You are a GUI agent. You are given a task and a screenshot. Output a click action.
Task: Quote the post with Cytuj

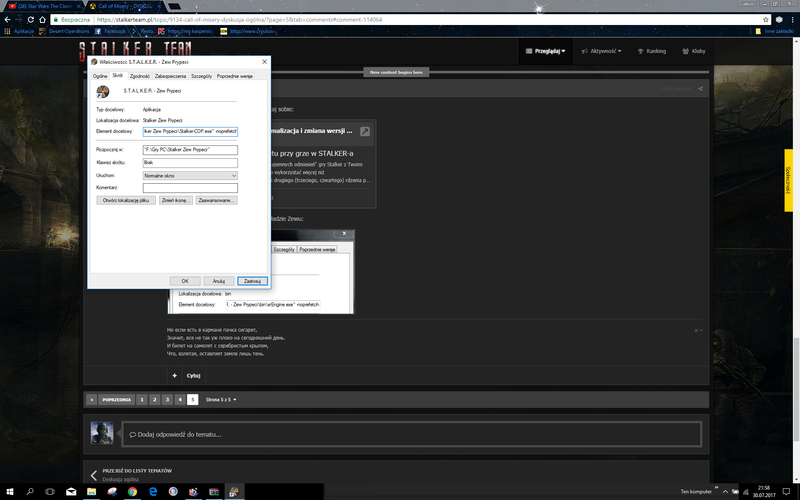pyautogui.click(x=193, y=376)
